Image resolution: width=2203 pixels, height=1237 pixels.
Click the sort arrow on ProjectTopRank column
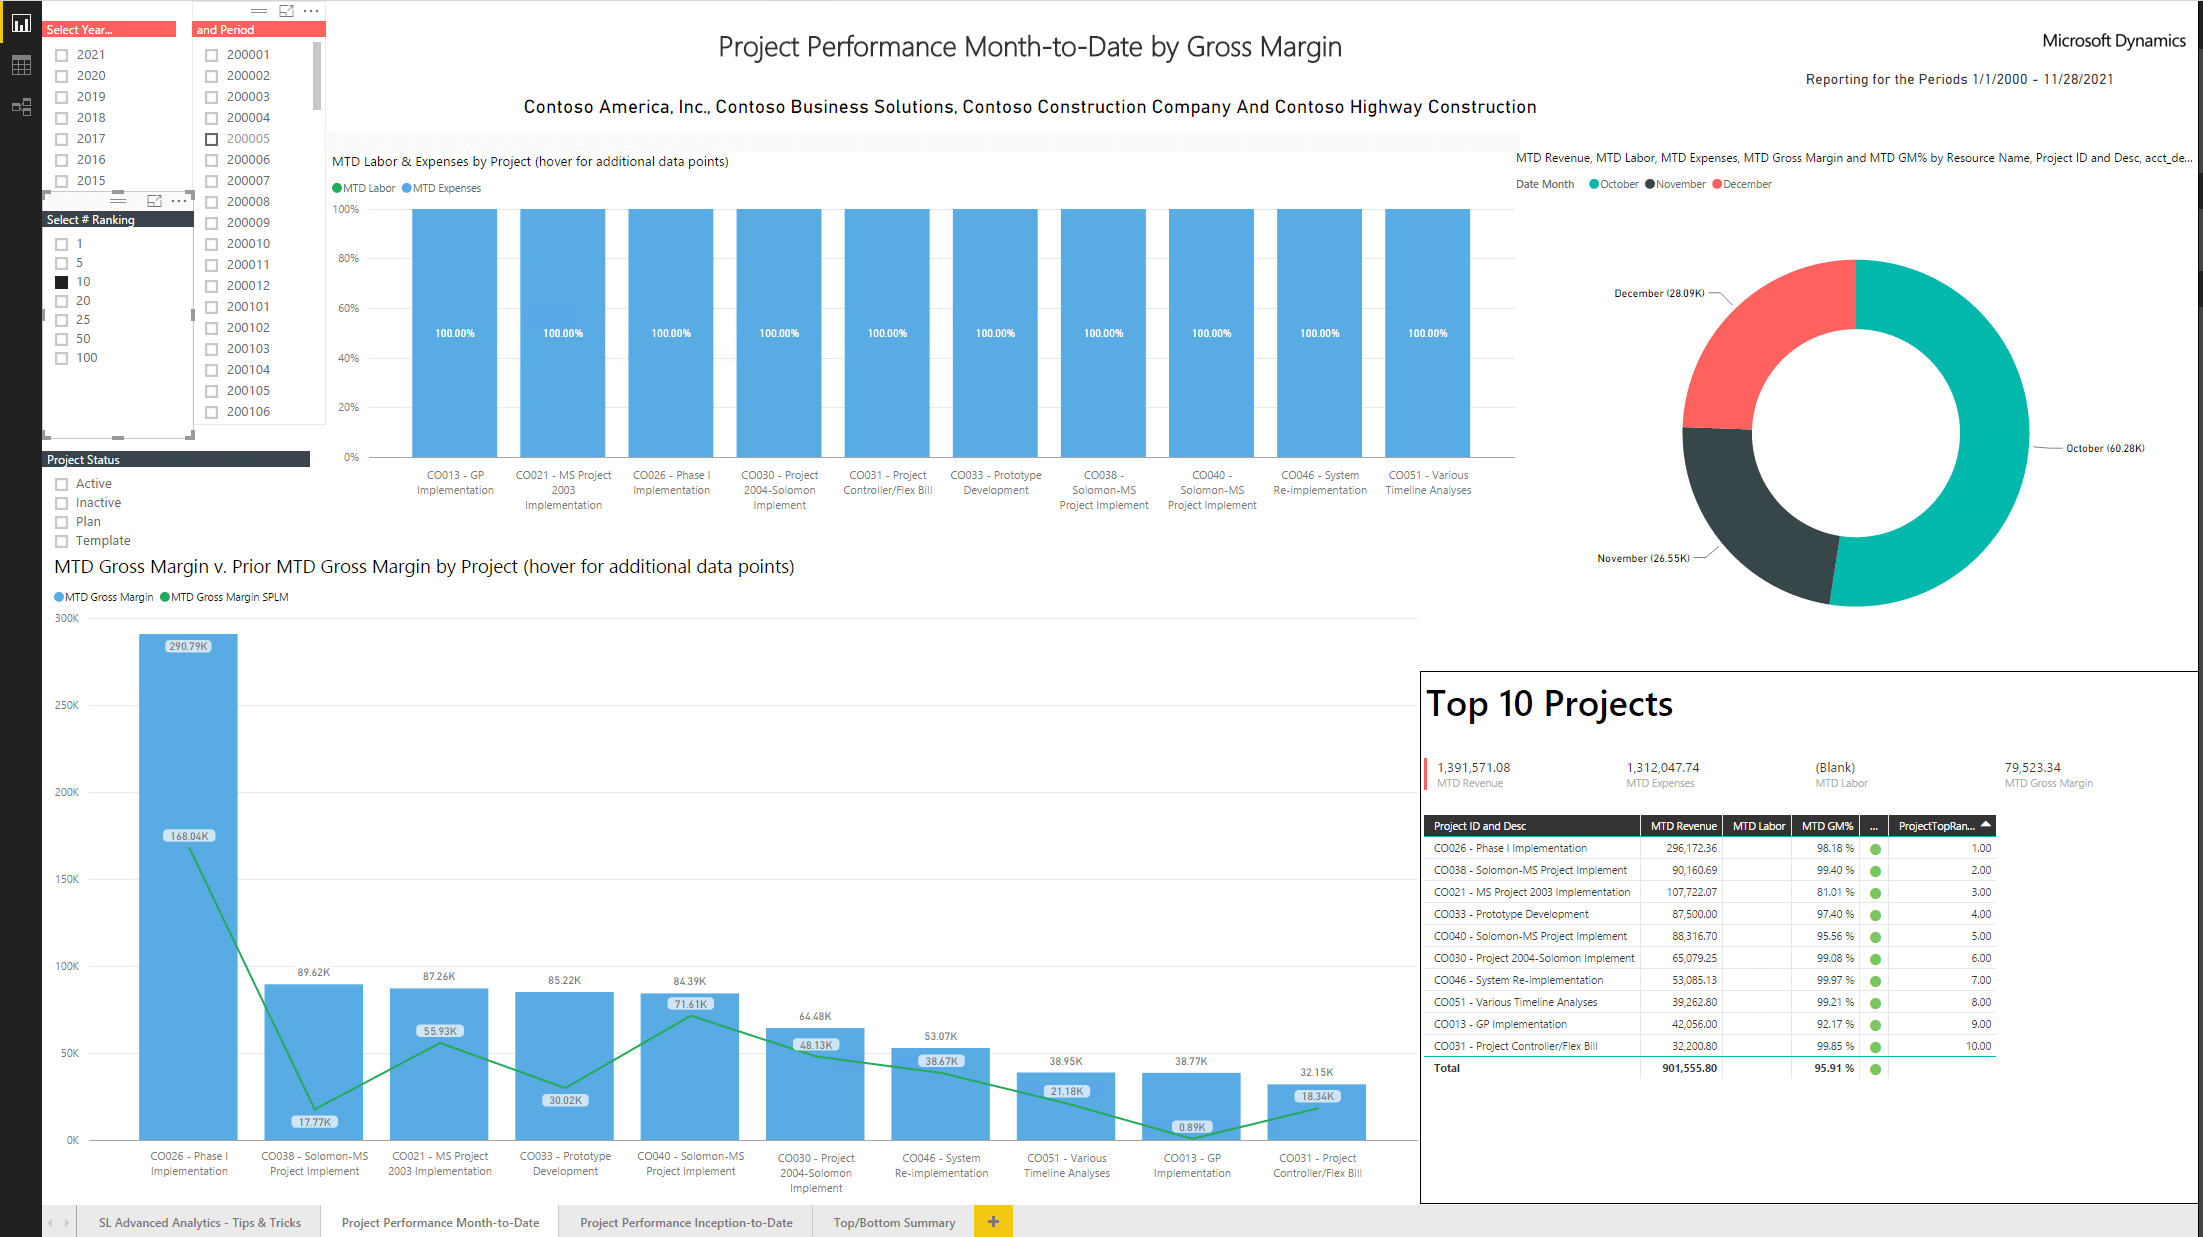pyautogui.click(x=1985, y=824)
